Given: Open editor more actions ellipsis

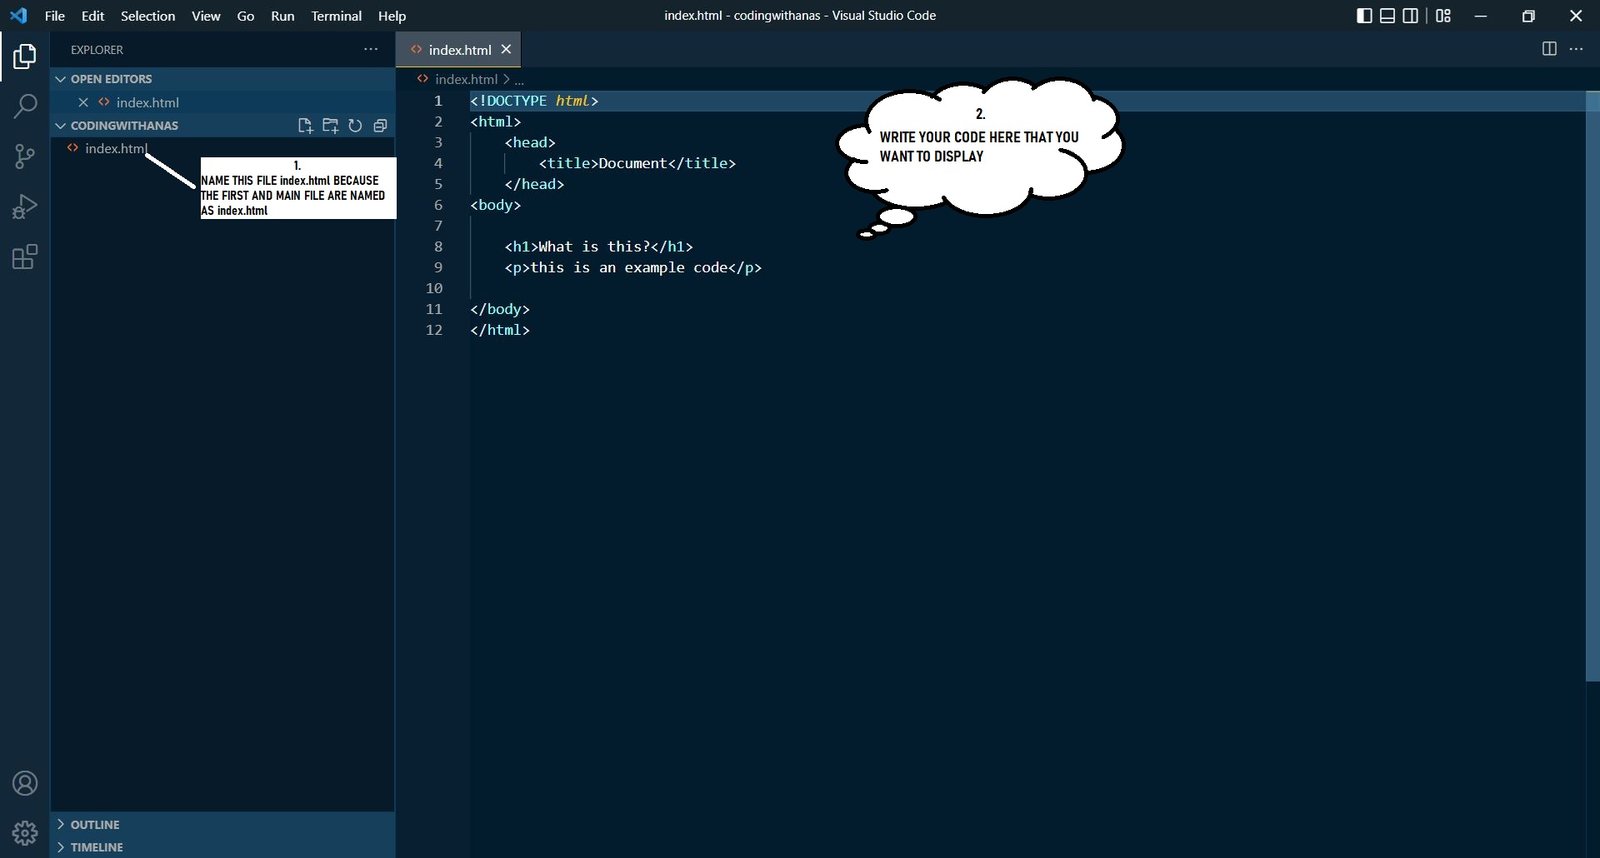Looking at the screenshot, I should pos(1576,49).
